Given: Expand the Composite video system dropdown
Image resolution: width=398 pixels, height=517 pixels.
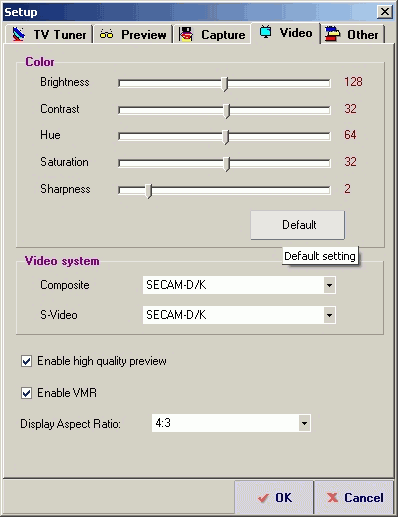Looking at the screenshot, I should pyautogui.click(x=329, y=285).
